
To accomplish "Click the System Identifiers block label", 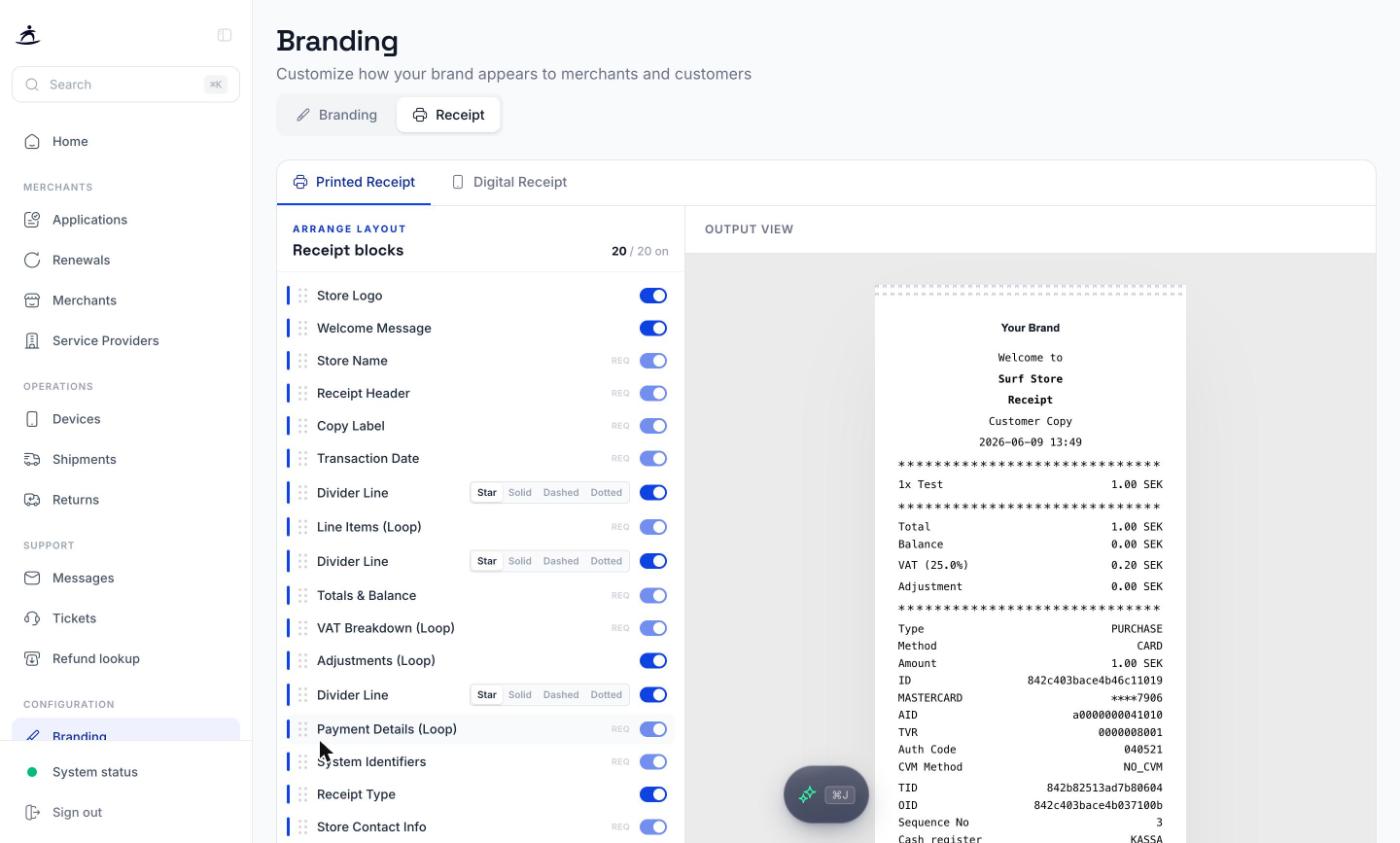I will [x=371, y=762].
